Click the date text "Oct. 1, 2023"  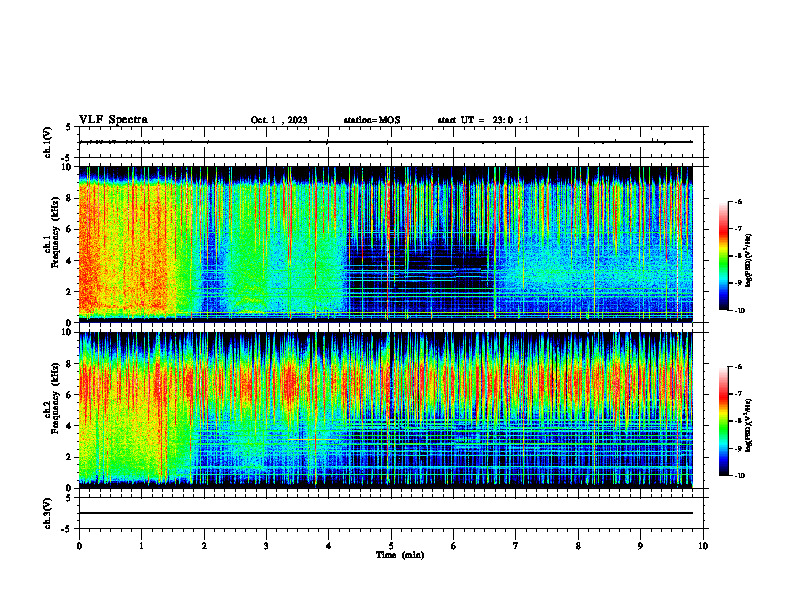click(279, 120)
